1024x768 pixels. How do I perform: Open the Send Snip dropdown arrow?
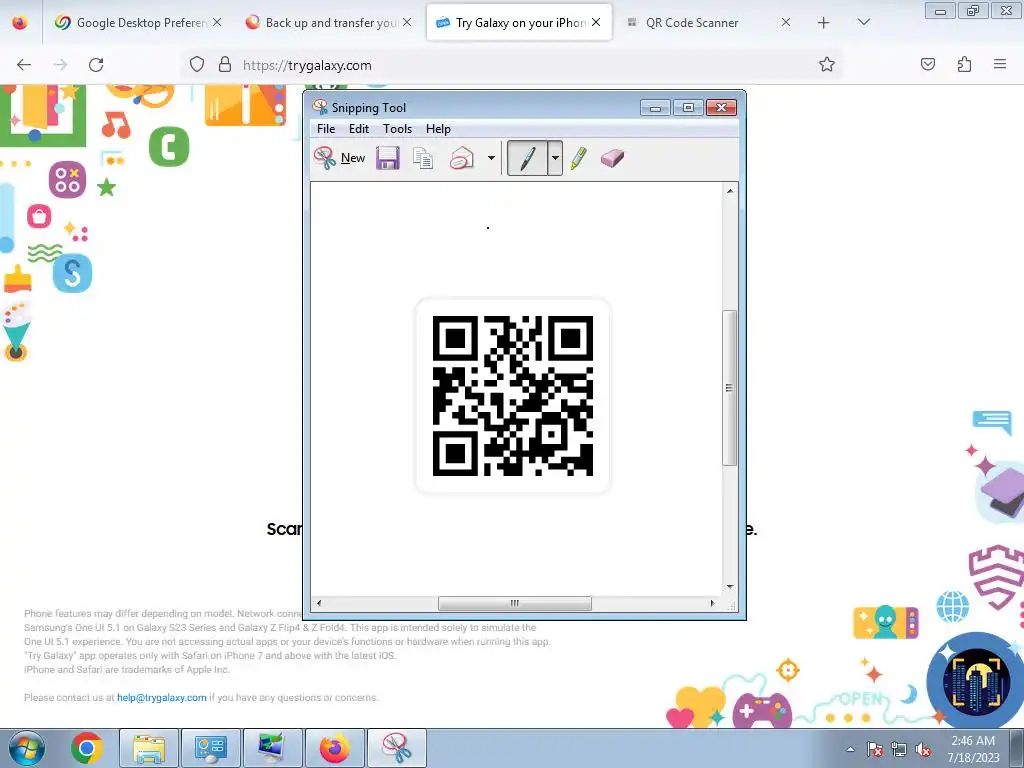491,158
